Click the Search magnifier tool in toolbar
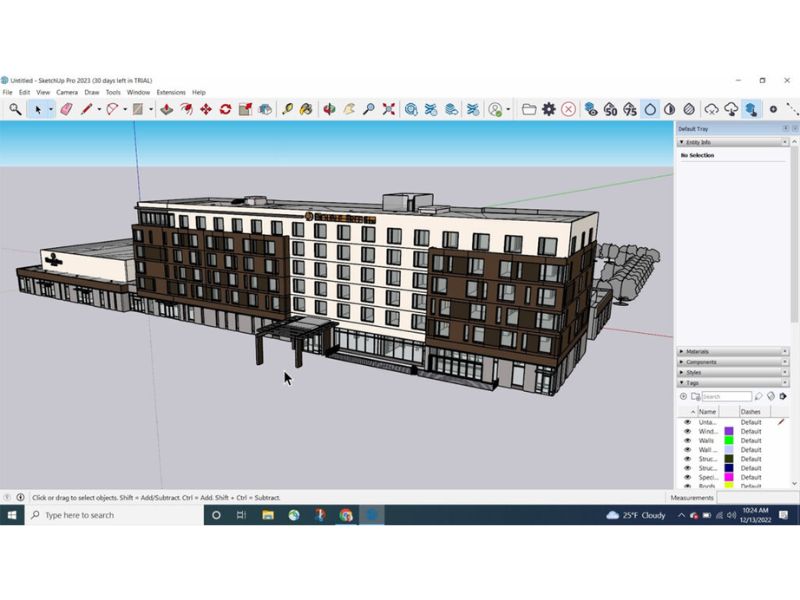Image resolution: width=800 pixels, height=600 pixels. (x=15, y=109)
